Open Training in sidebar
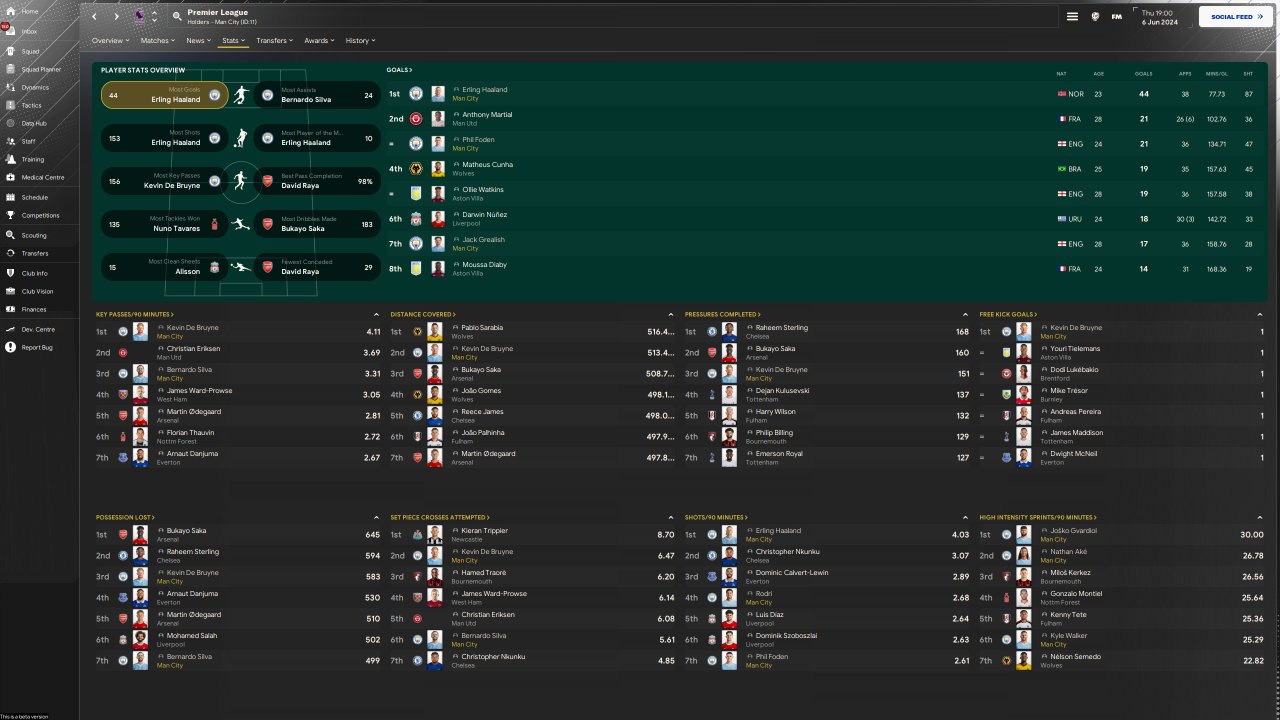 32,159
